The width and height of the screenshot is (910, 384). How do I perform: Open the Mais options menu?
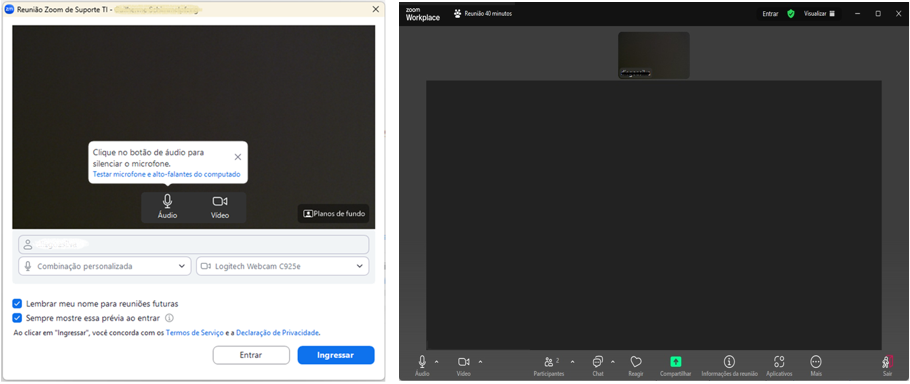pyautogui.click(x=816, y=365)
